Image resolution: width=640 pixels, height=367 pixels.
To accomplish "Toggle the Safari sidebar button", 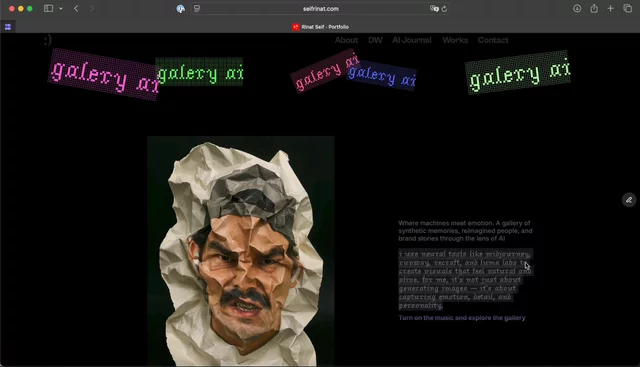I will click(x=48, y=9).
